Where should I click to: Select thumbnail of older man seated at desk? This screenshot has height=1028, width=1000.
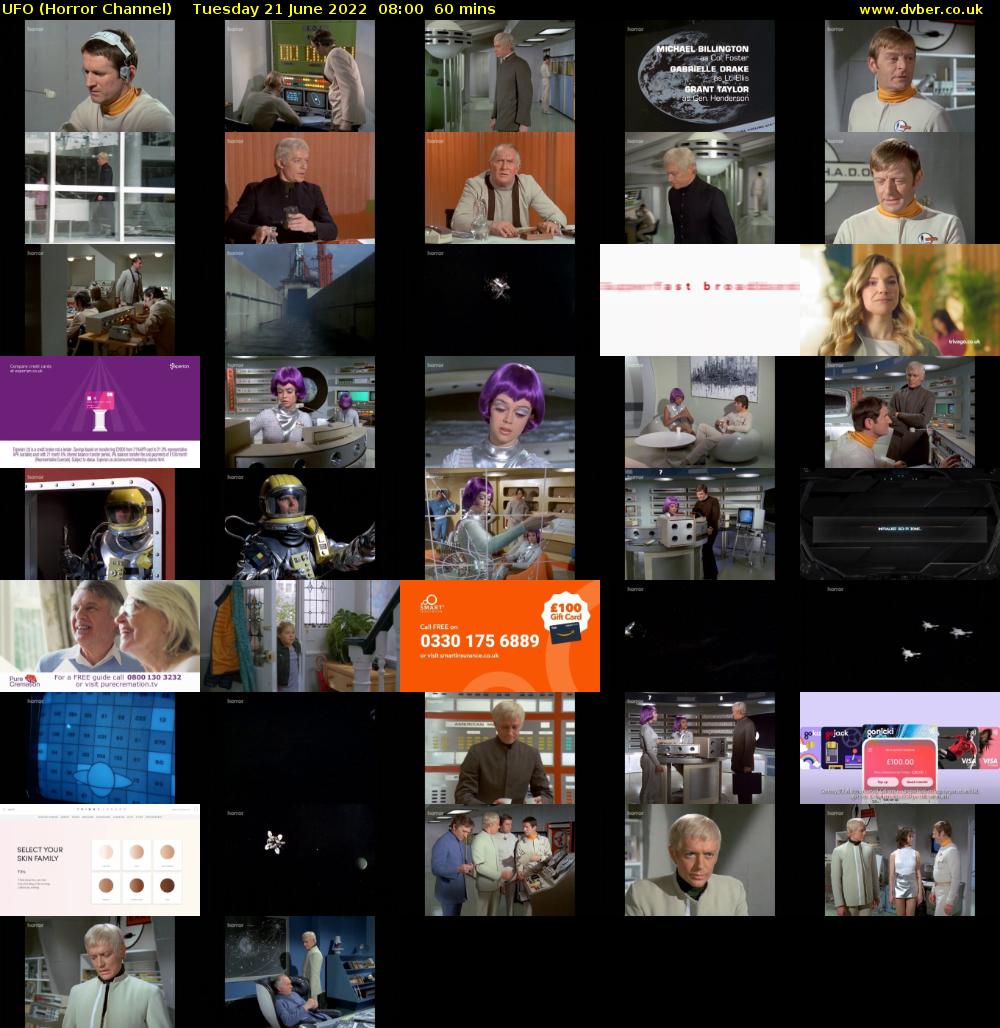(500, 188)
